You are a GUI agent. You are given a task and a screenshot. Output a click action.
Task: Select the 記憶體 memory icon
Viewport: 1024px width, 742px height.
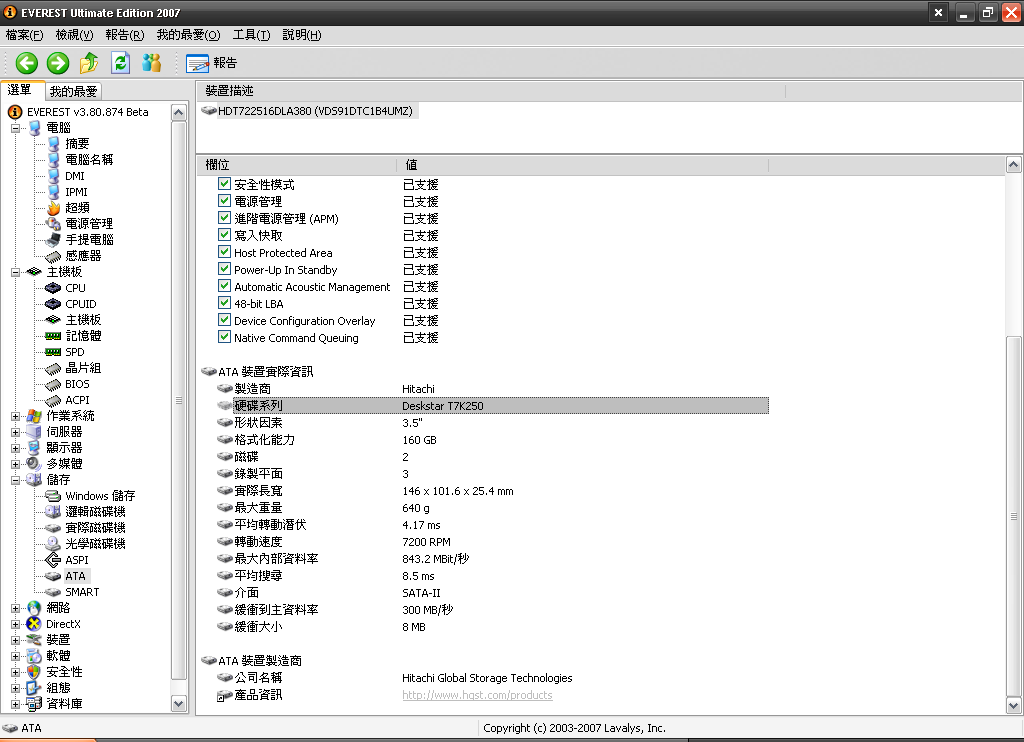point(53,336)
